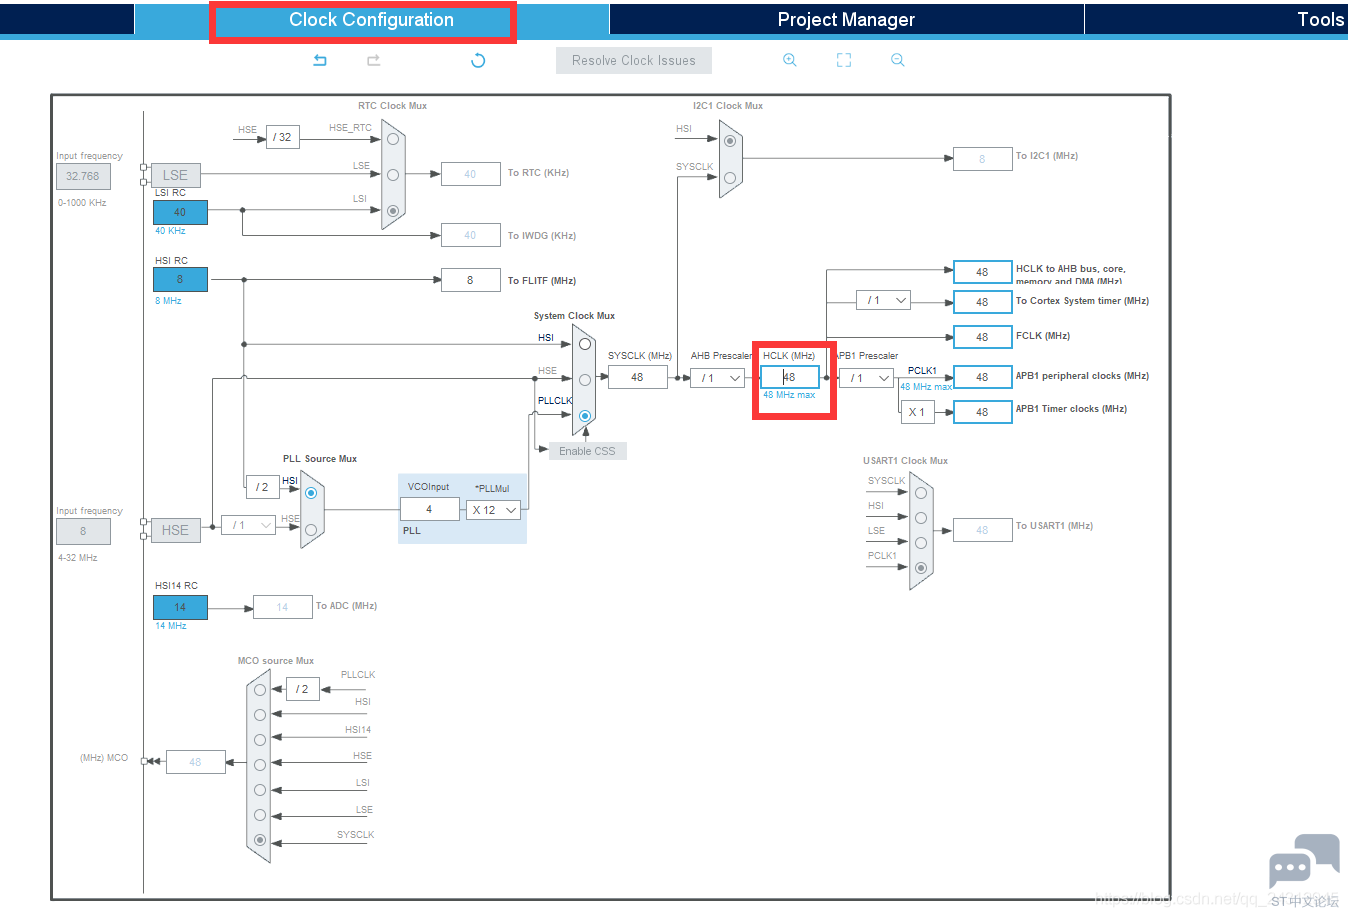The width and height of the screenshot is (1348, 917).
Task: Click the LSI RC 40 block
Action: click(x=180, y=212)
